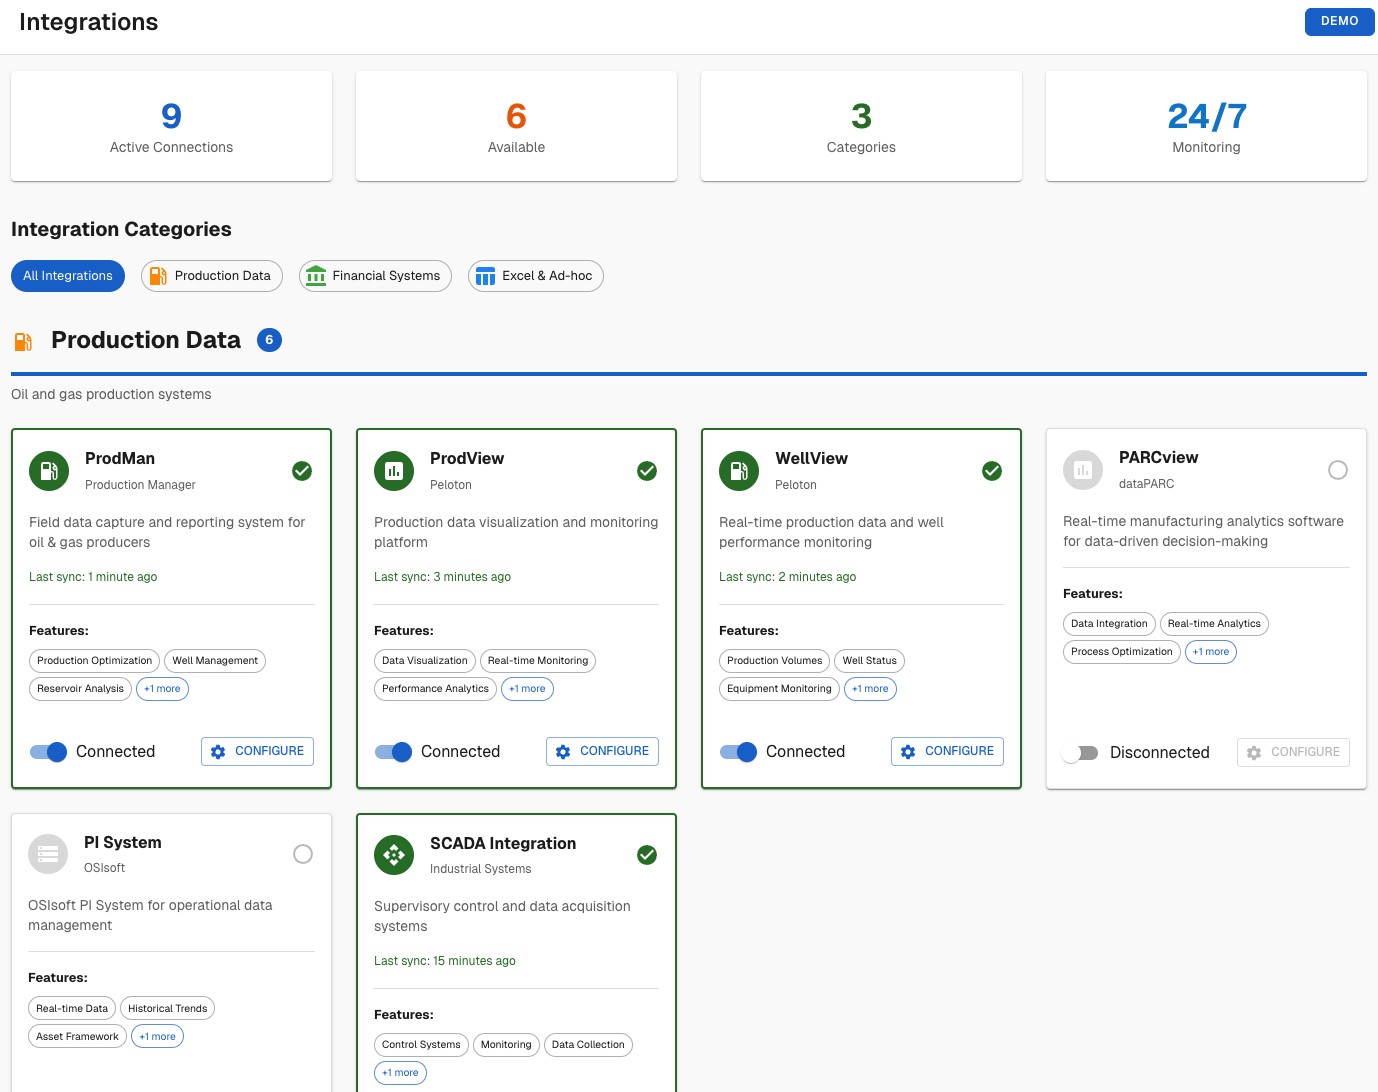Expand '+1 more' under WellView Equipment Monitoring

(x=870, y=688)
